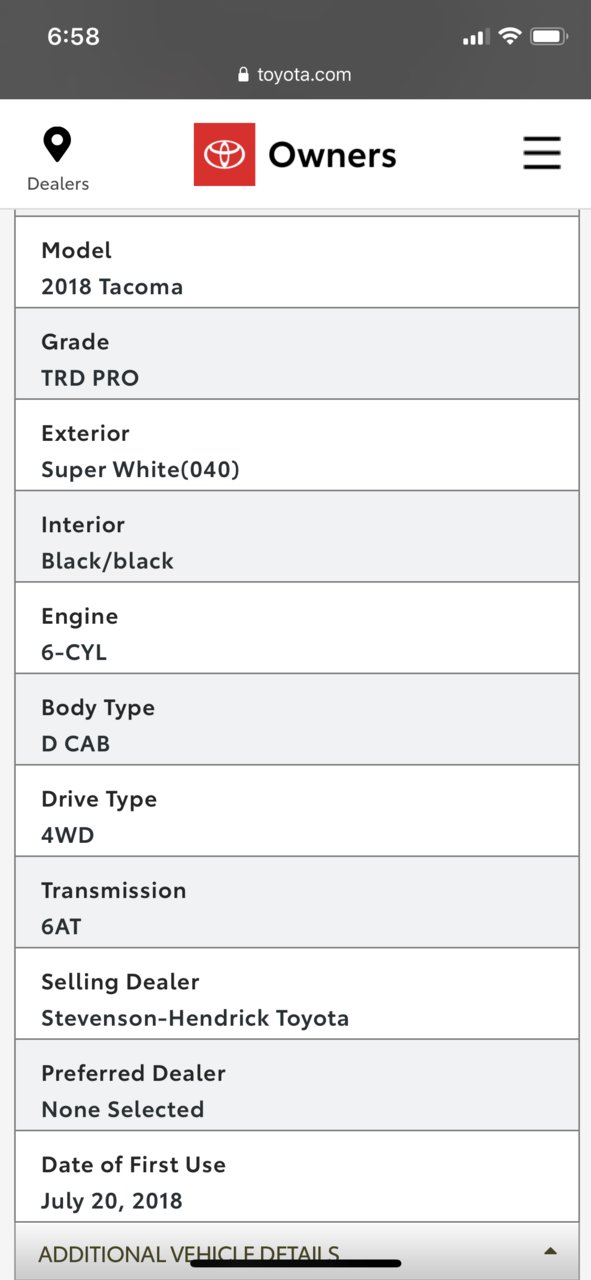591x1280 pixels.
Task: Tap the red Toyota logo
Action: (x=224, y=154)
